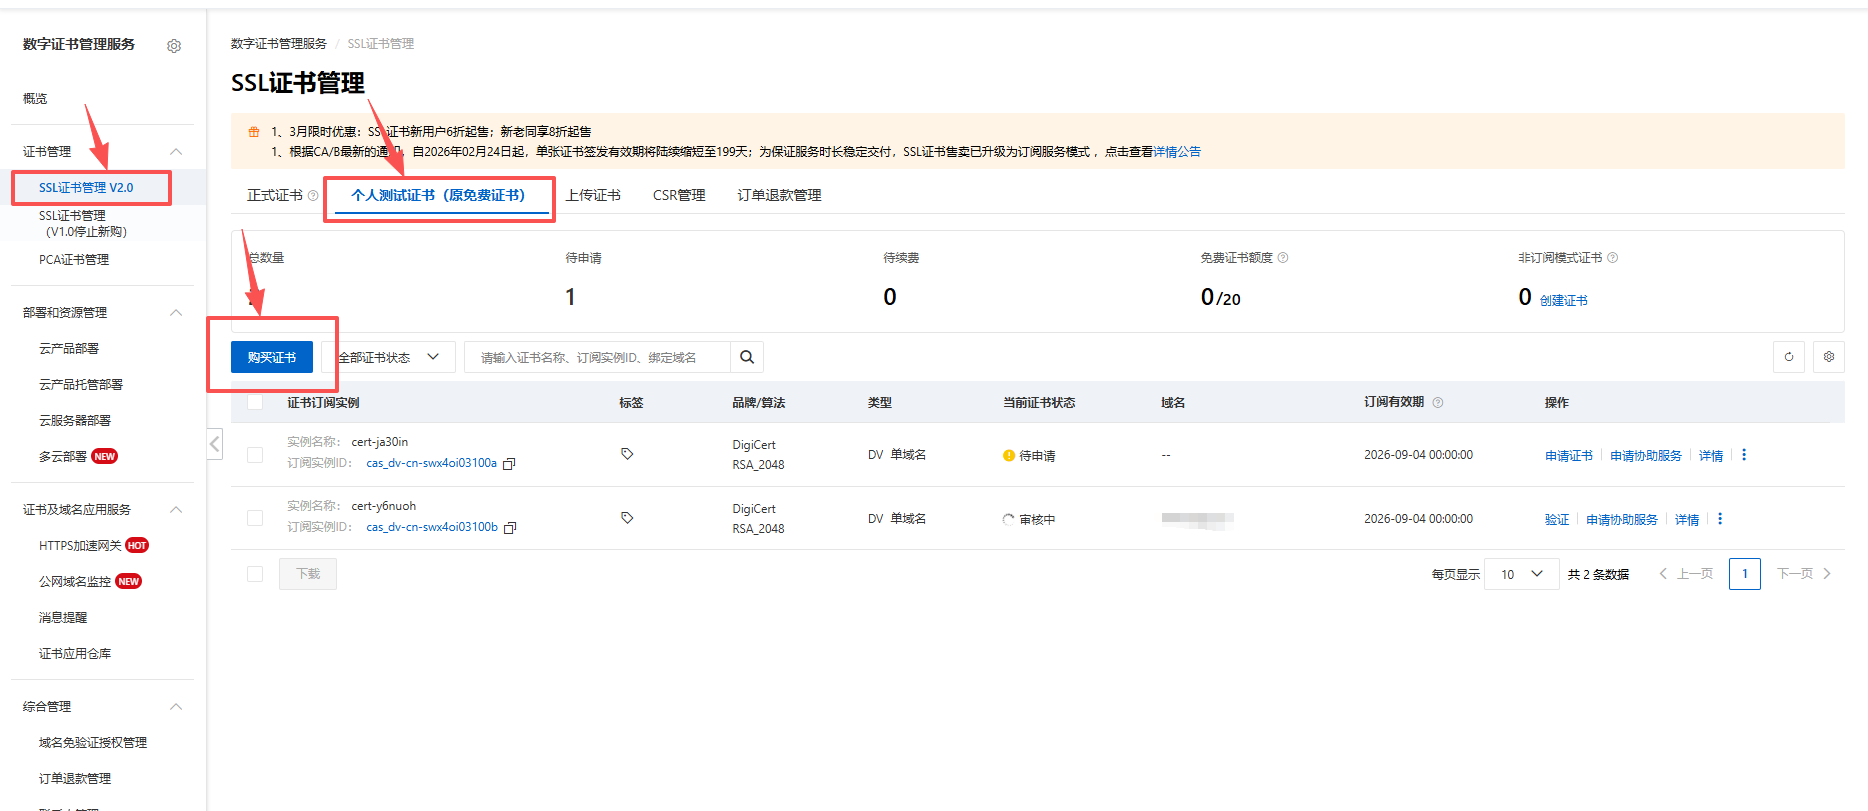Click the tag icon for cert-y6nuoh
Viewport: 1868px width, 811px height.
click(627, 518)
